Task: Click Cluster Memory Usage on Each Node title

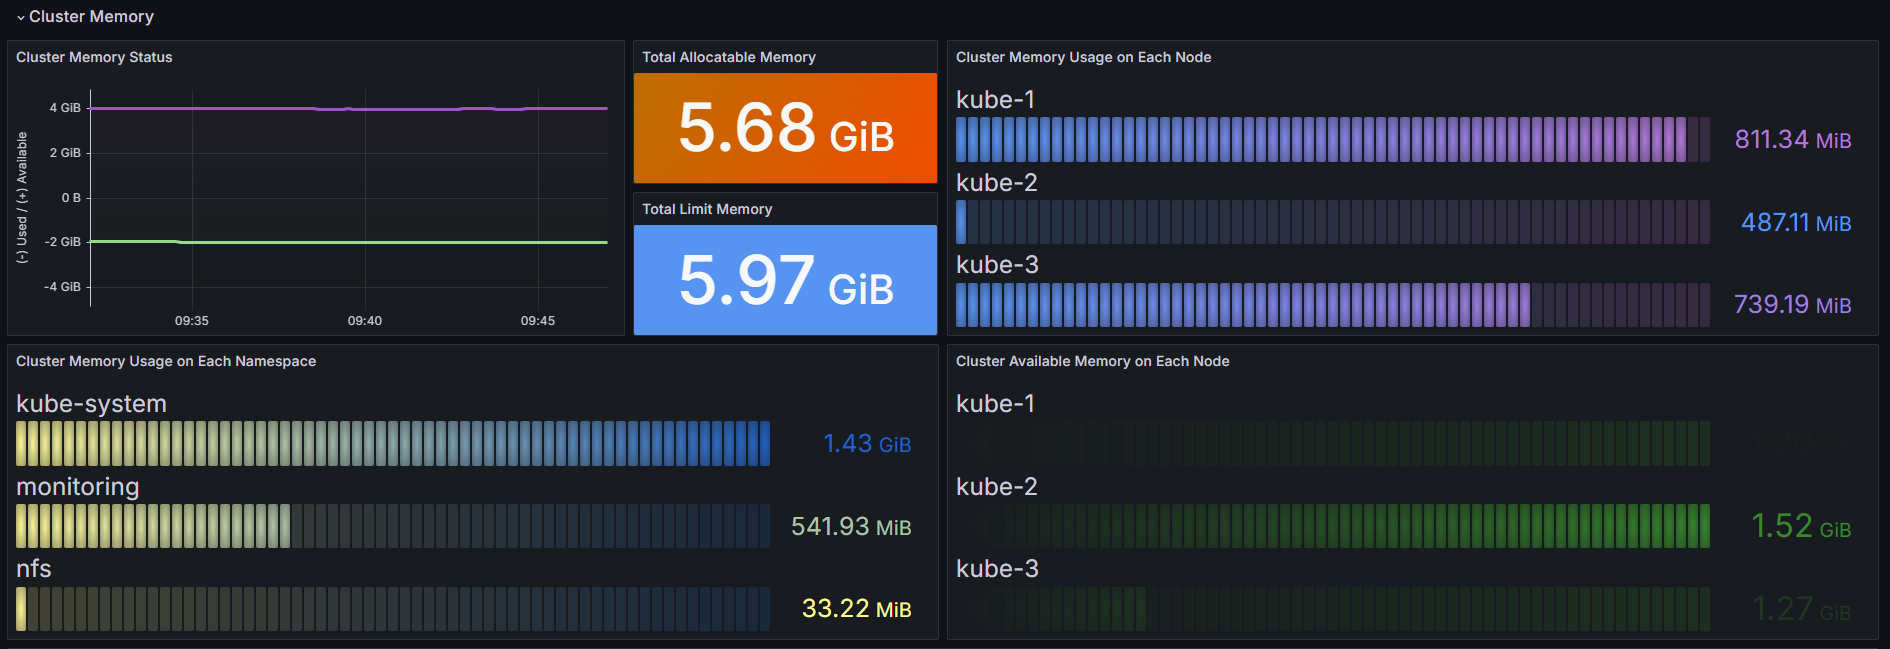Action: pyautogui.click(x=1083, y=57)
